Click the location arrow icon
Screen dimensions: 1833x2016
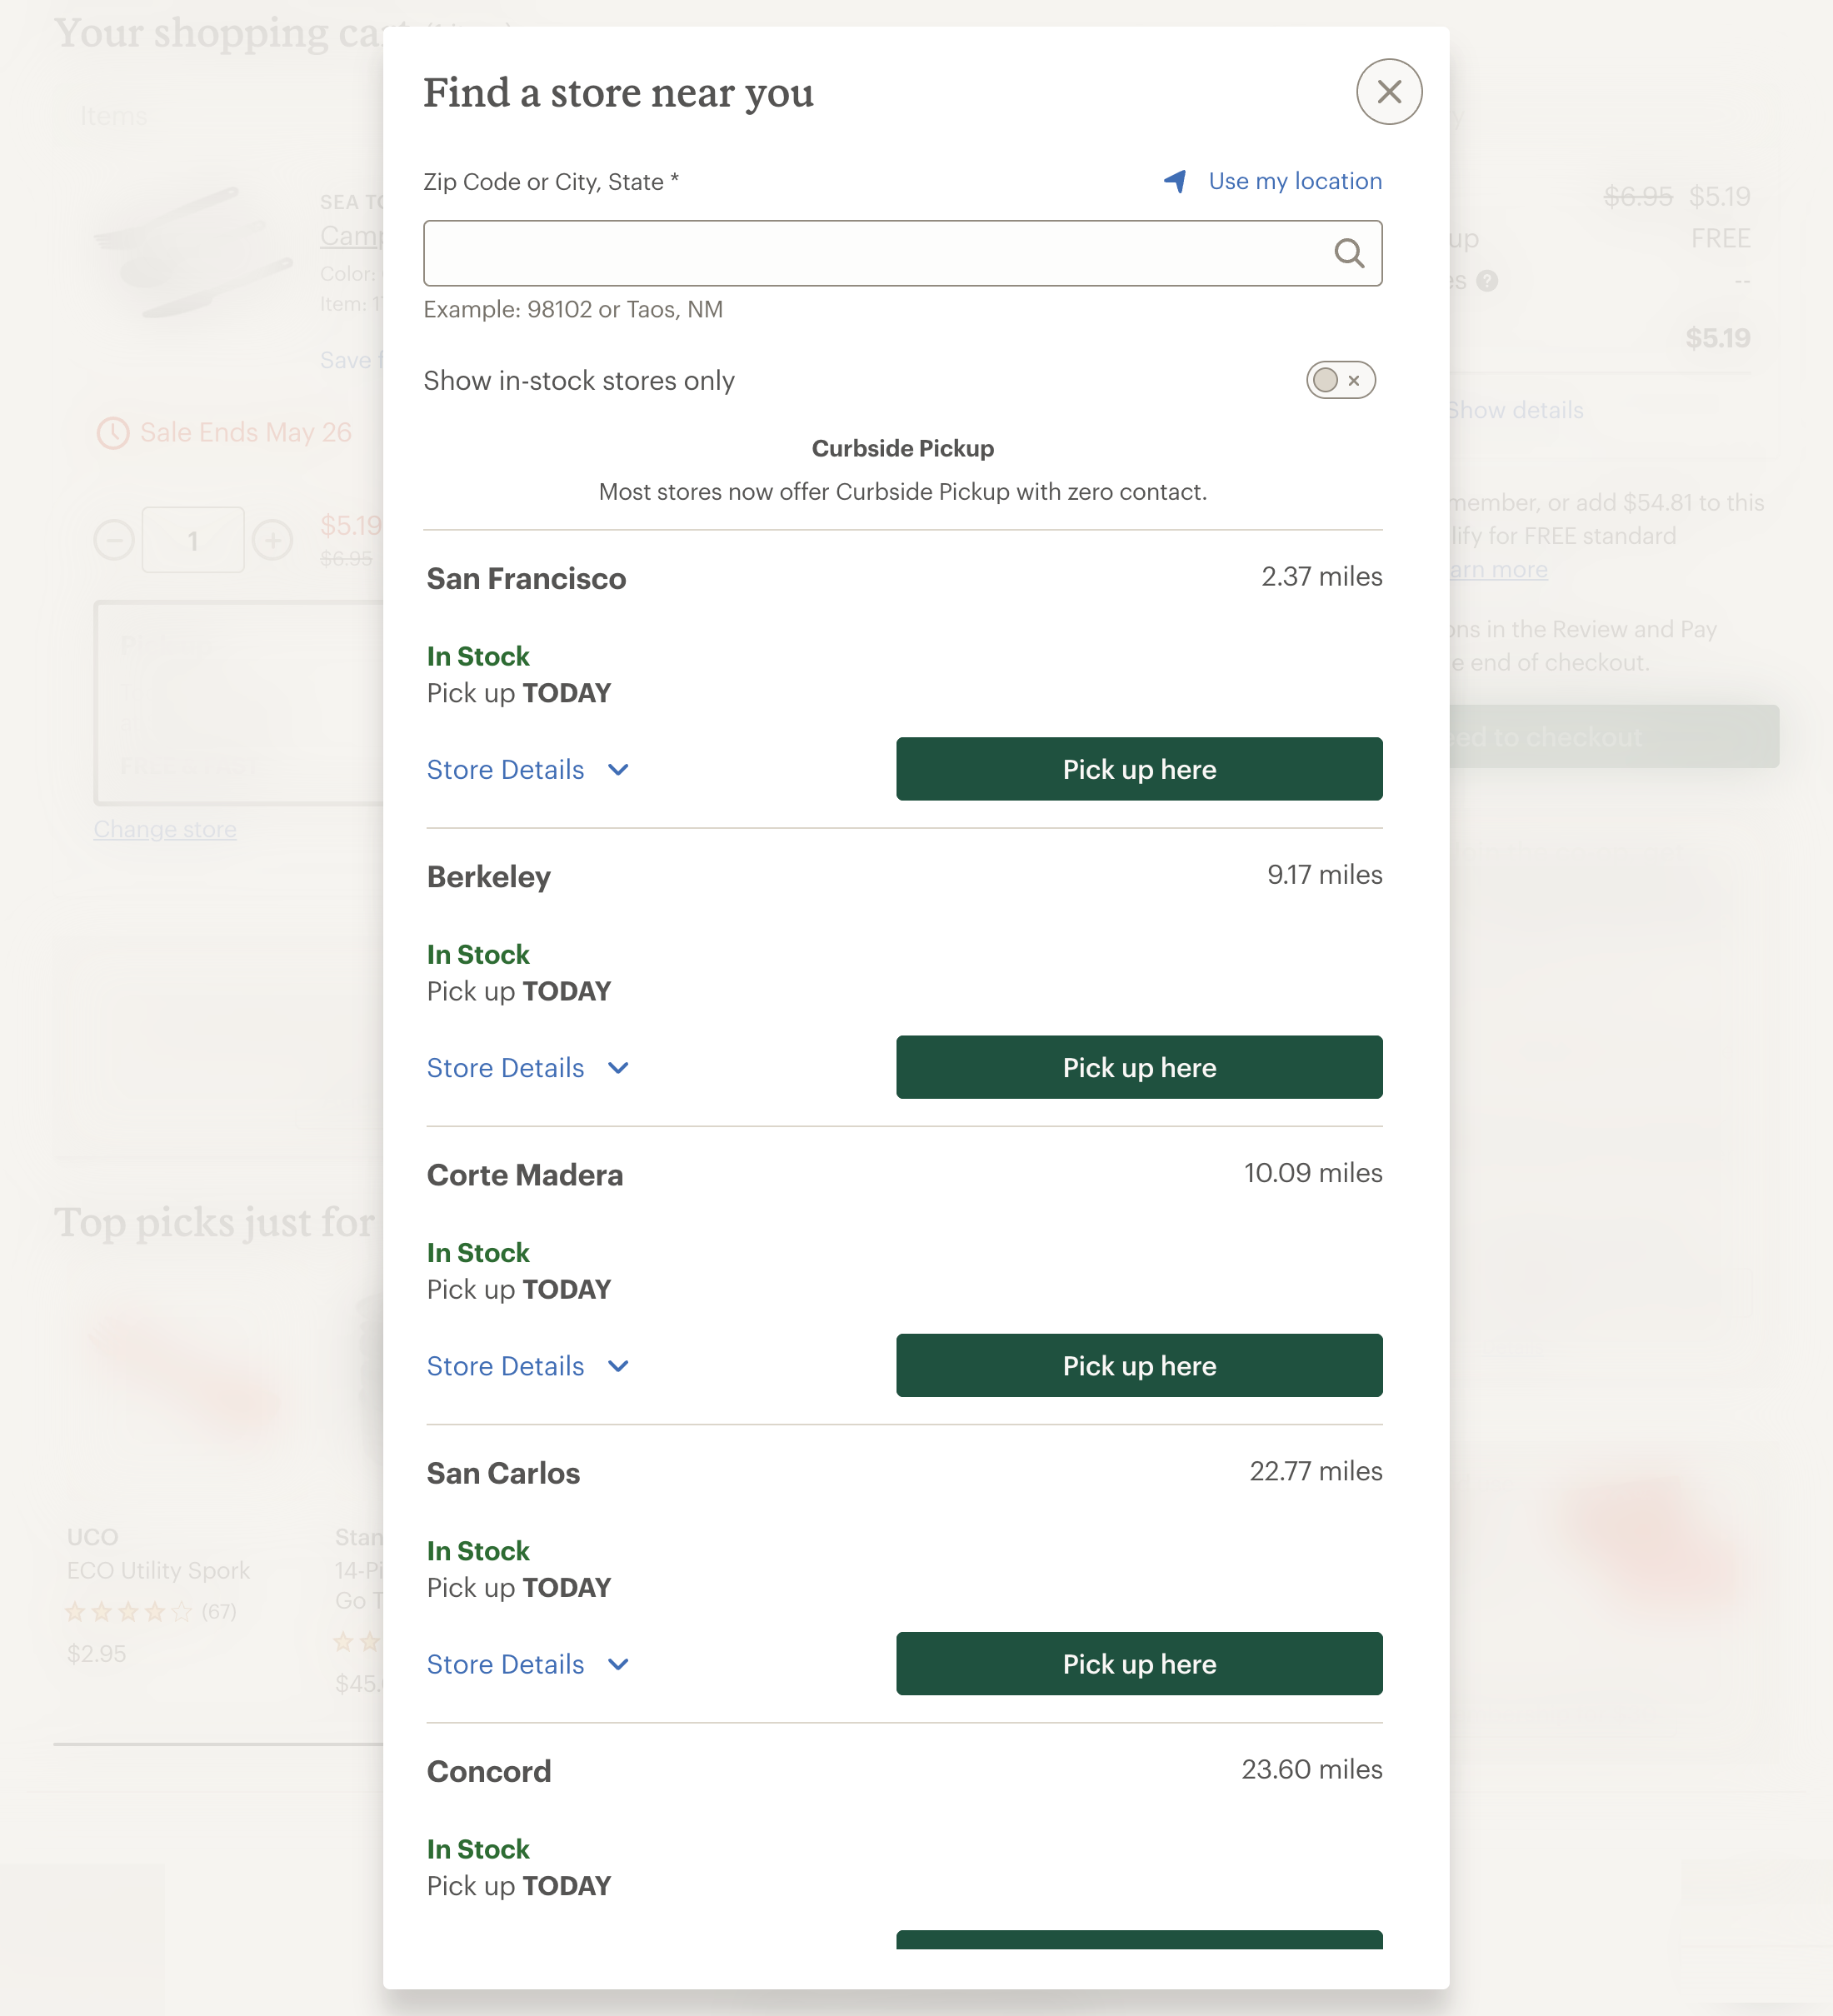point(1175,181)
